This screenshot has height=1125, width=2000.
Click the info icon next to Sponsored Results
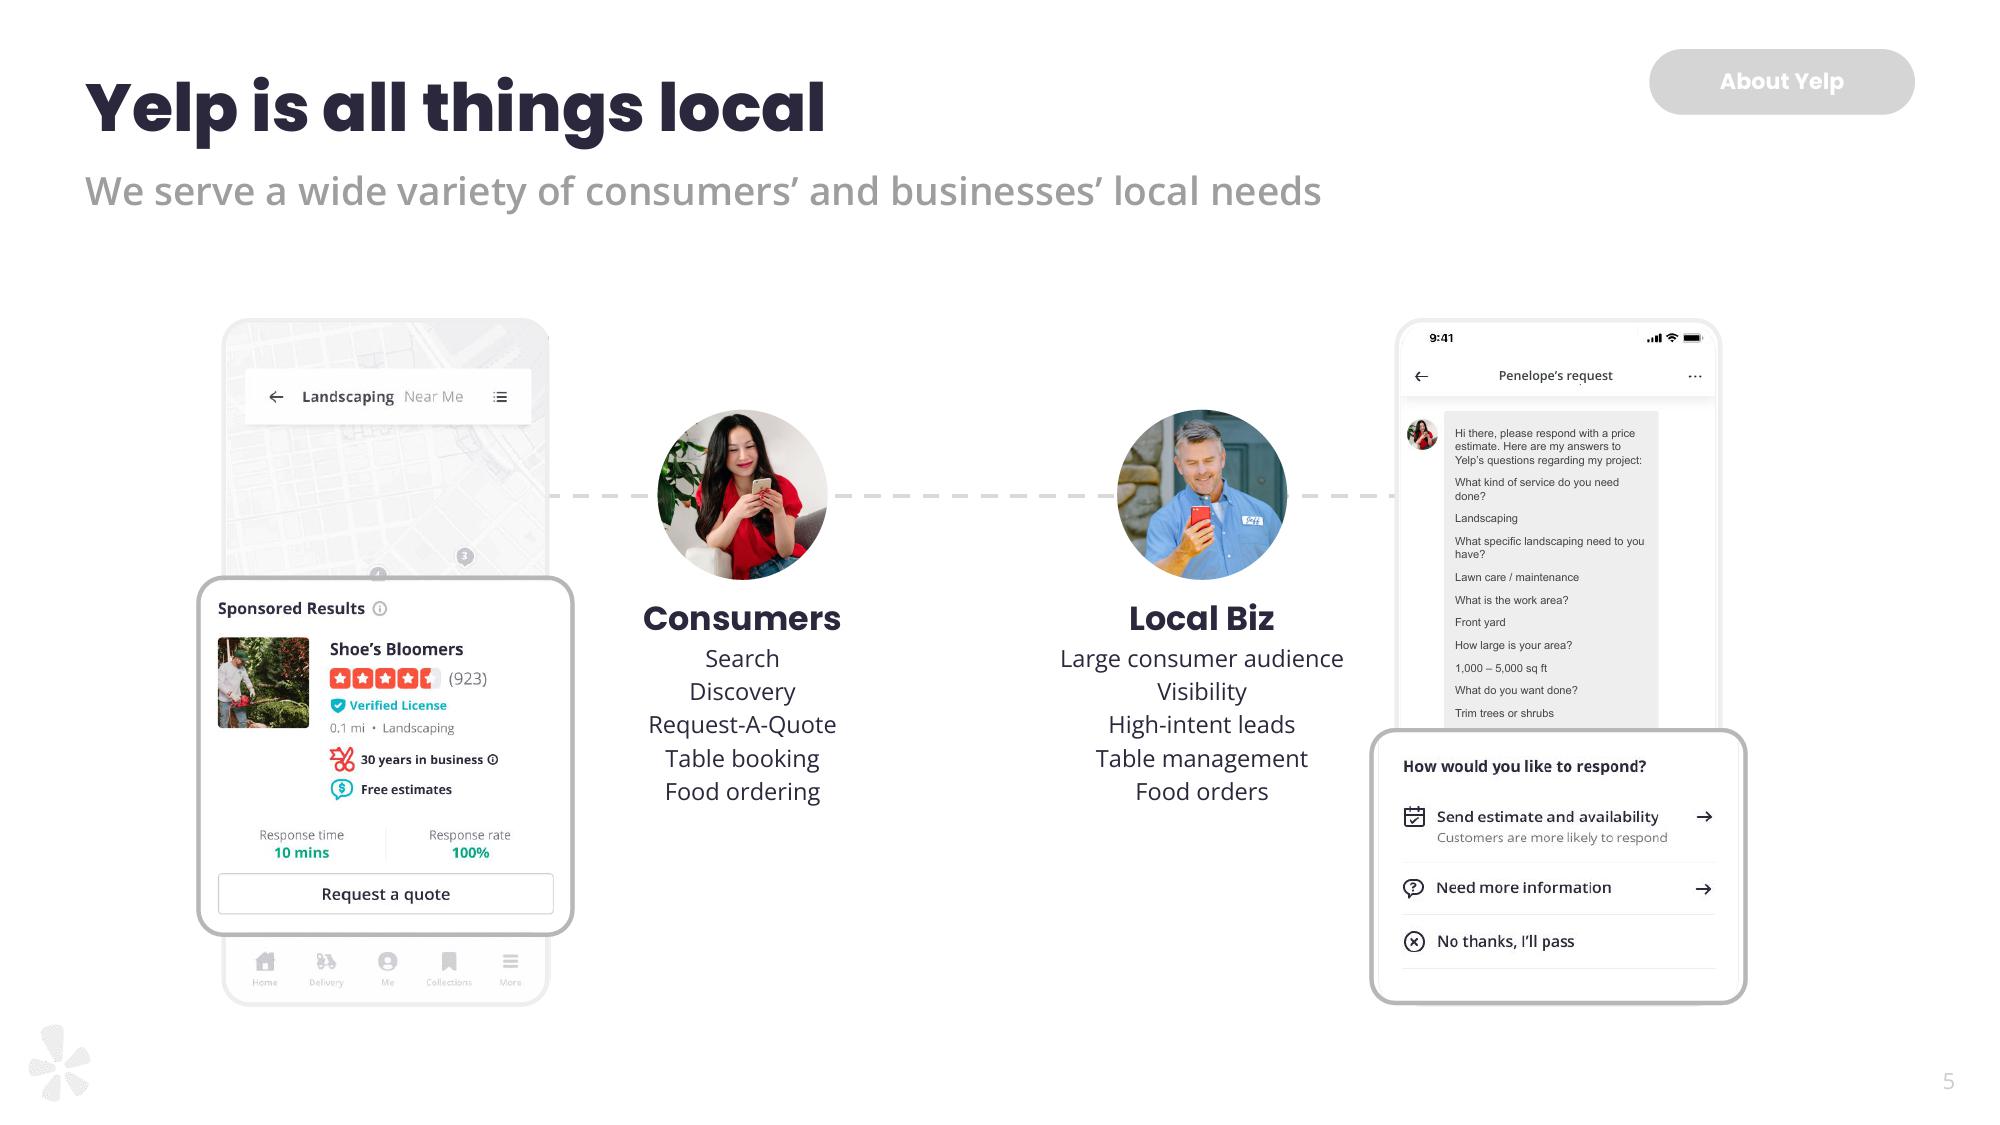[x=378, y=609]
